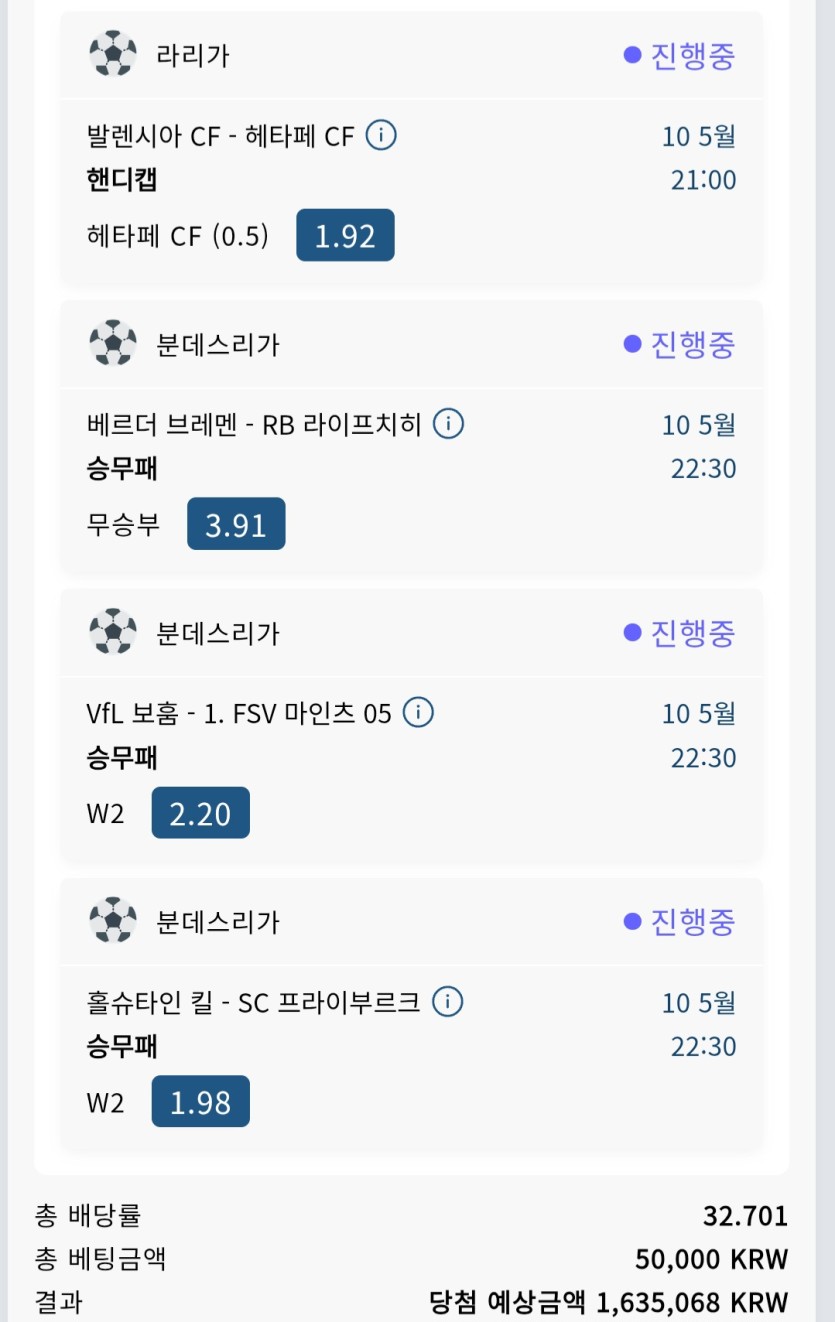Screen dimensions: 835x1322
Task: Open info icon for VfL 보훔 - 마인츠 05
Action: (418, 713)
